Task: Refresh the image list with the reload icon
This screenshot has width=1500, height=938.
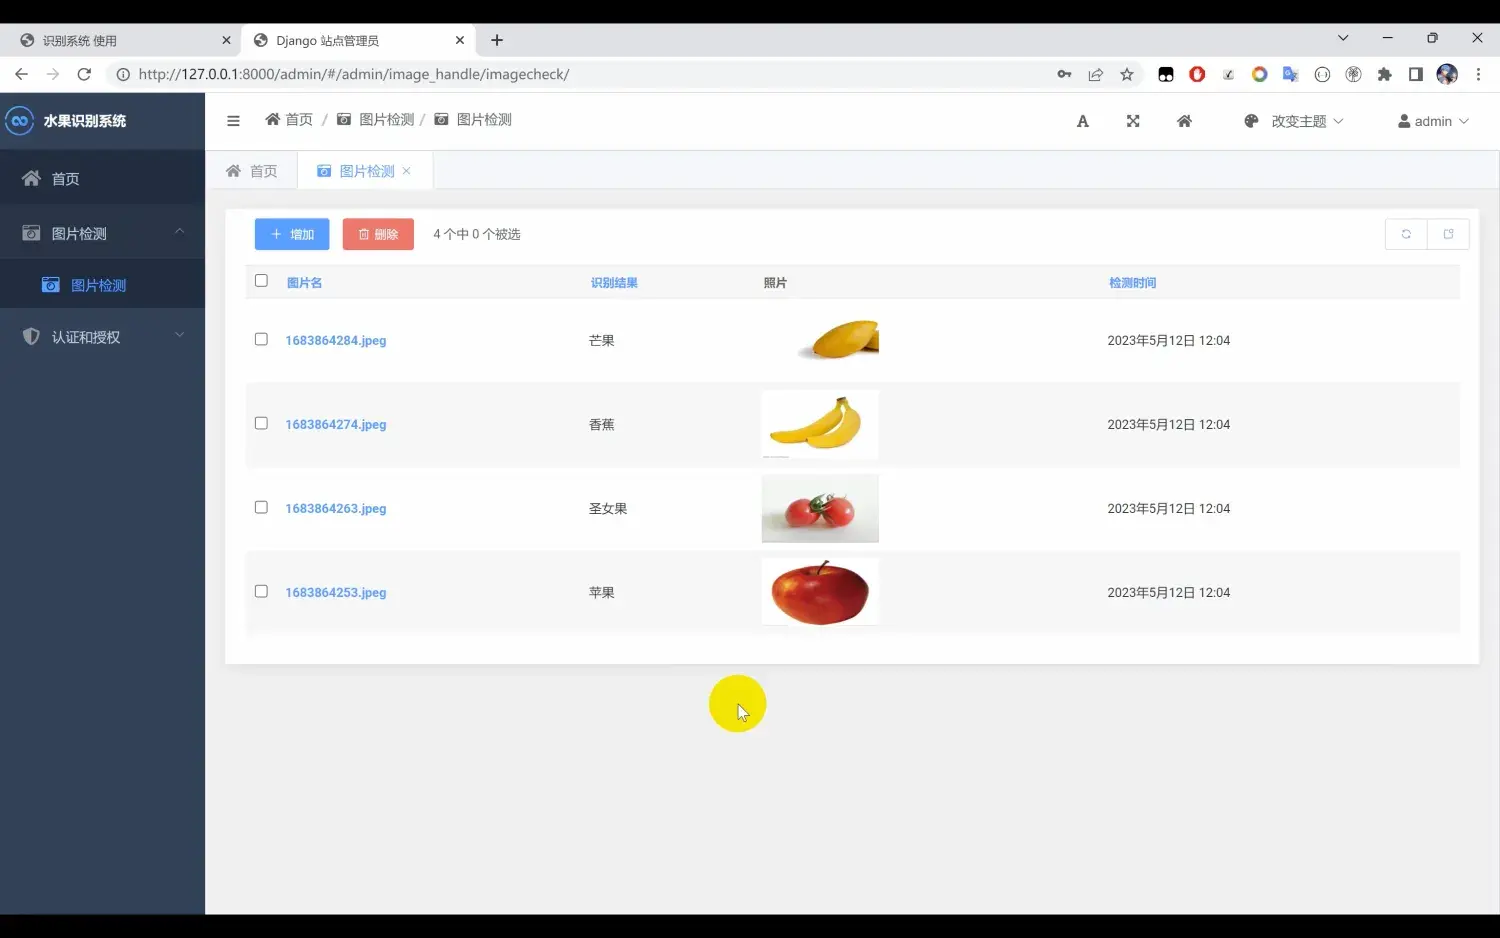Action: pos(1406,233)
